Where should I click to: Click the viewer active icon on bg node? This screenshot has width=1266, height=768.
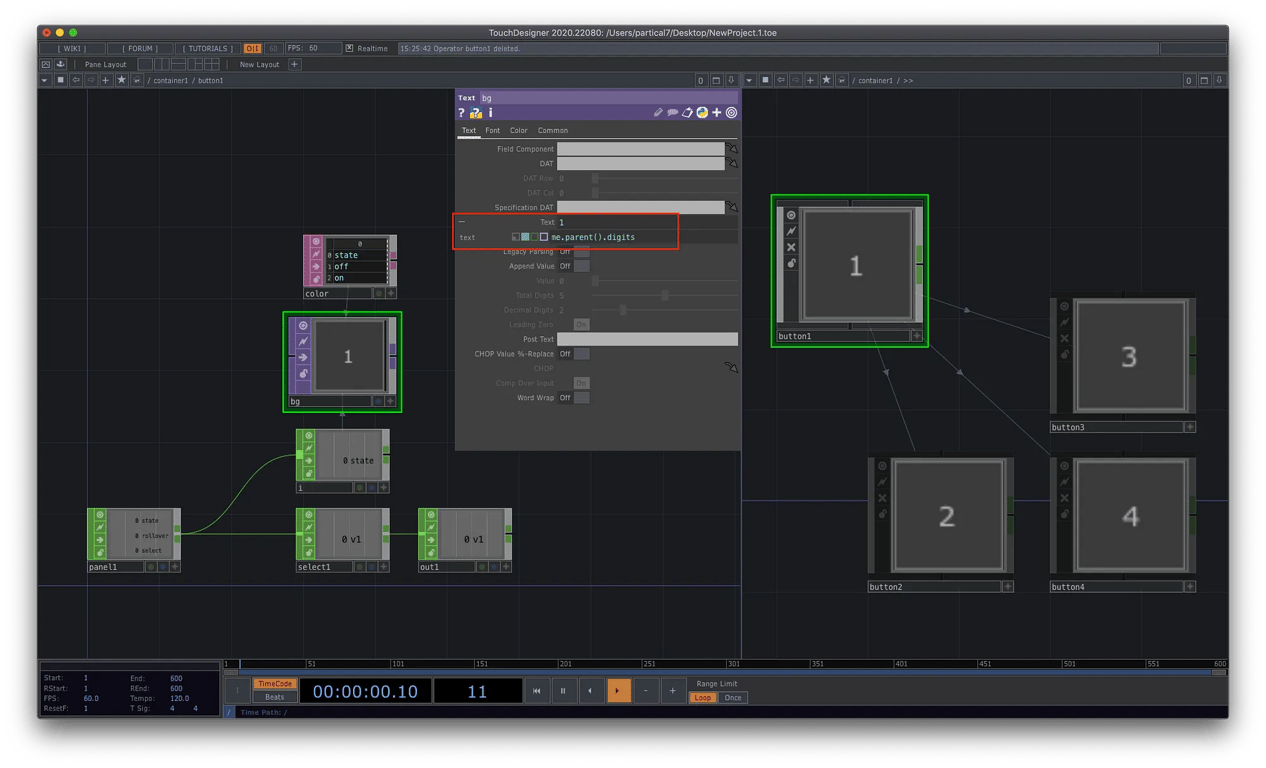pos(302,326)
